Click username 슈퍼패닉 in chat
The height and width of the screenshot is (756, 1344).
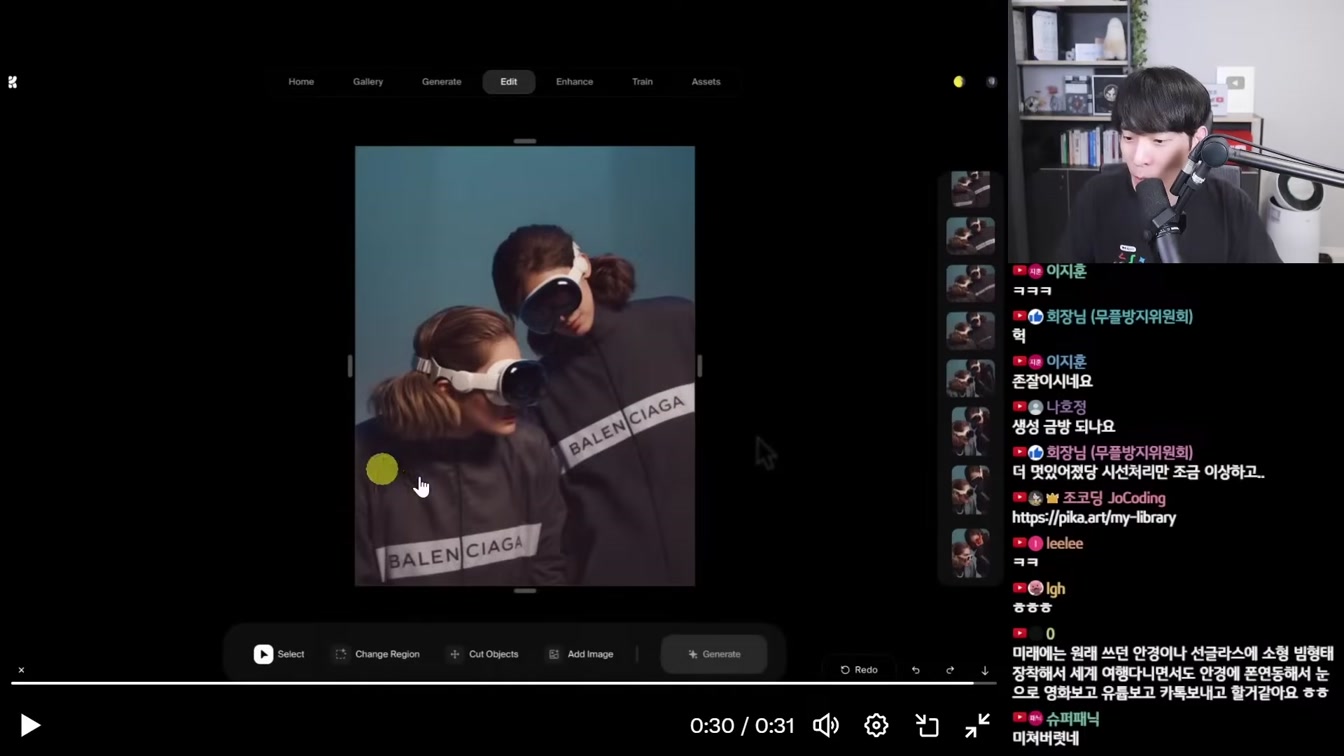[x=1072, y=719]
